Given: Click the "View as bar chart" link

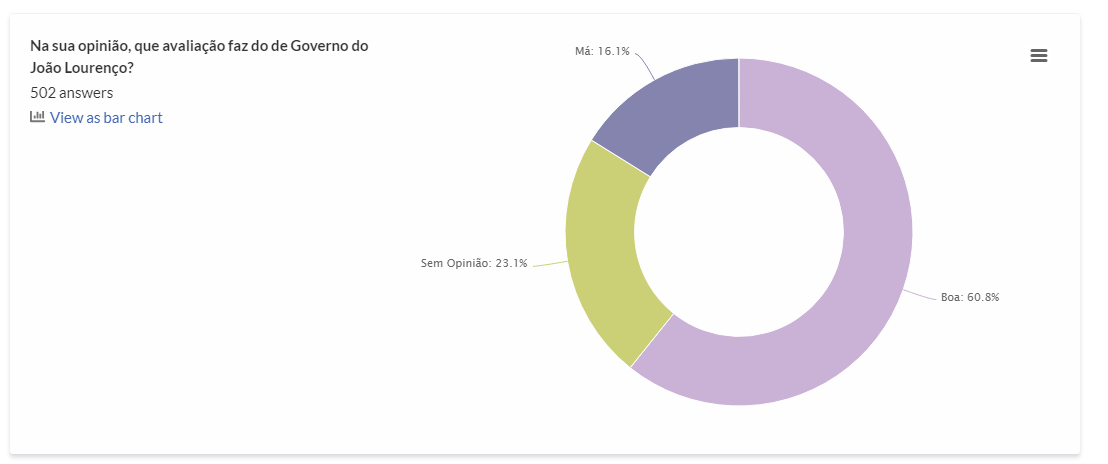Looking at the screenshot, I should click(106, 118).
